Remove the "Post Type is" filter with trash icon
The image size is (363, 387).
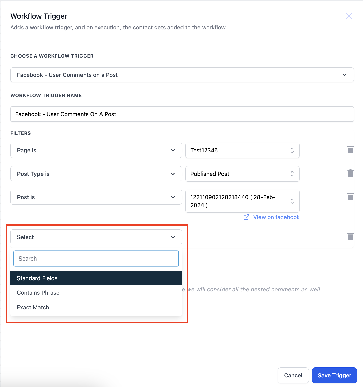(350, 173)
